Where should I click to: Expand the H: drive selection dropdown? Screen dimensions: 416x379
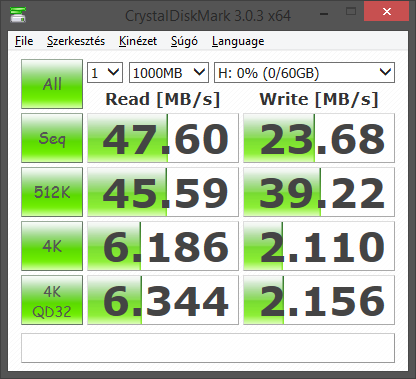(304, 72)
